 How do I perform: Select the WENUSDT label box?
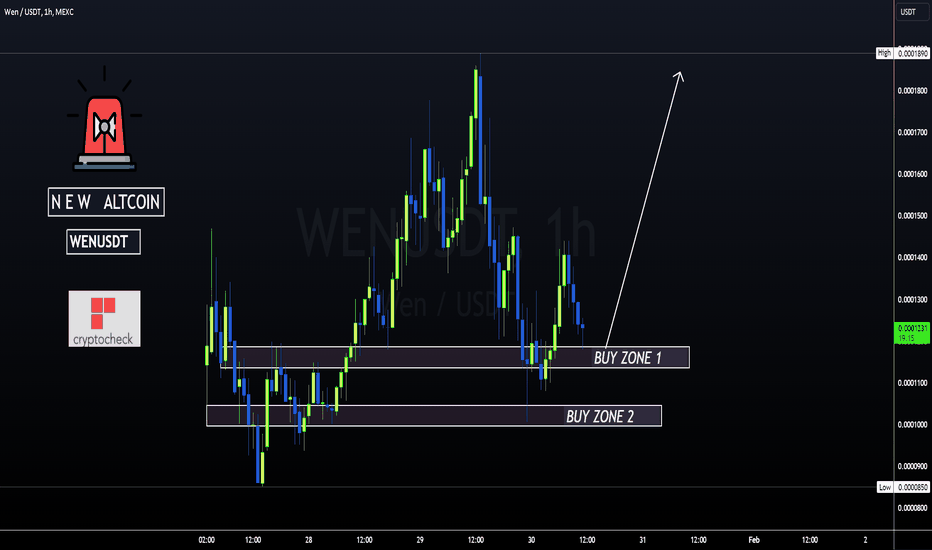click(x=103, y=242)
